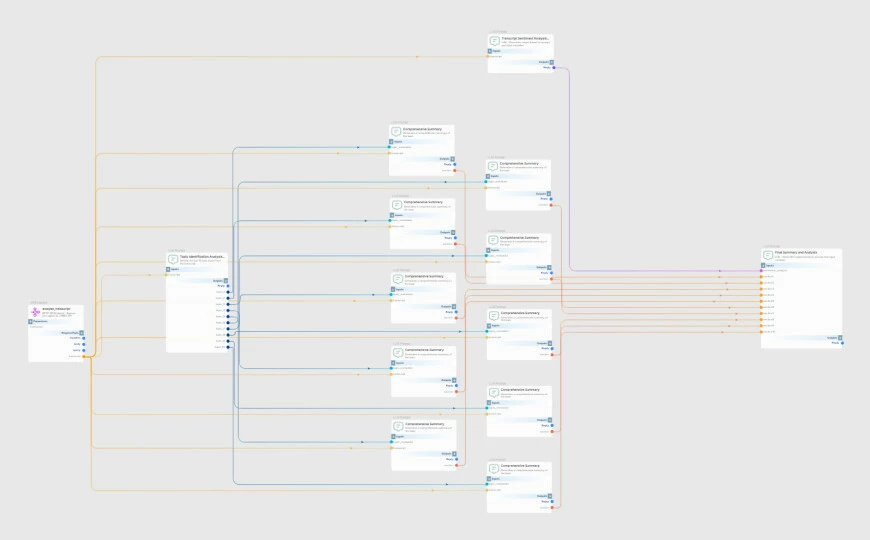Click Reply output port of Final Summary and Analysis
This screenshot has height=540, width=870.
(x=842, y=343)
